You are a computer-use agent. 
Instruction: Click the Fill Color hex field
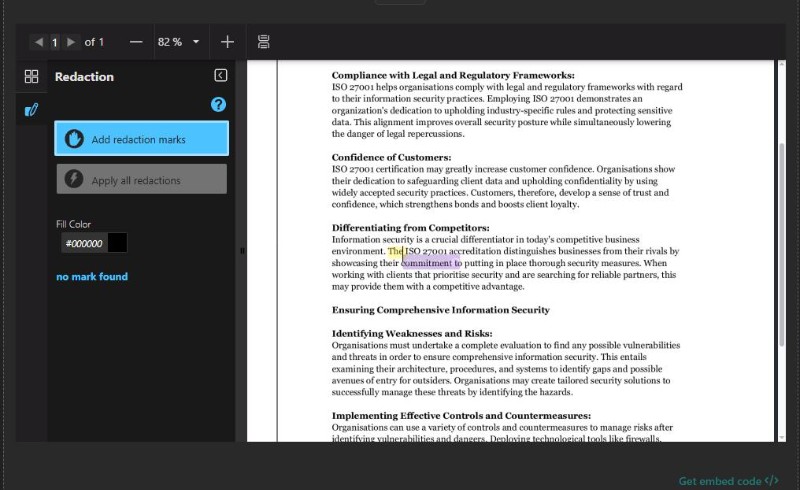[83, 243]
